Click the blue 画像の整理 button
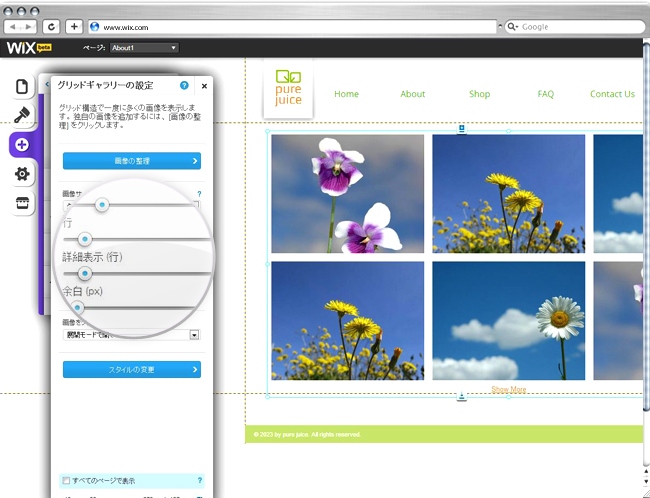 [132, 161]
